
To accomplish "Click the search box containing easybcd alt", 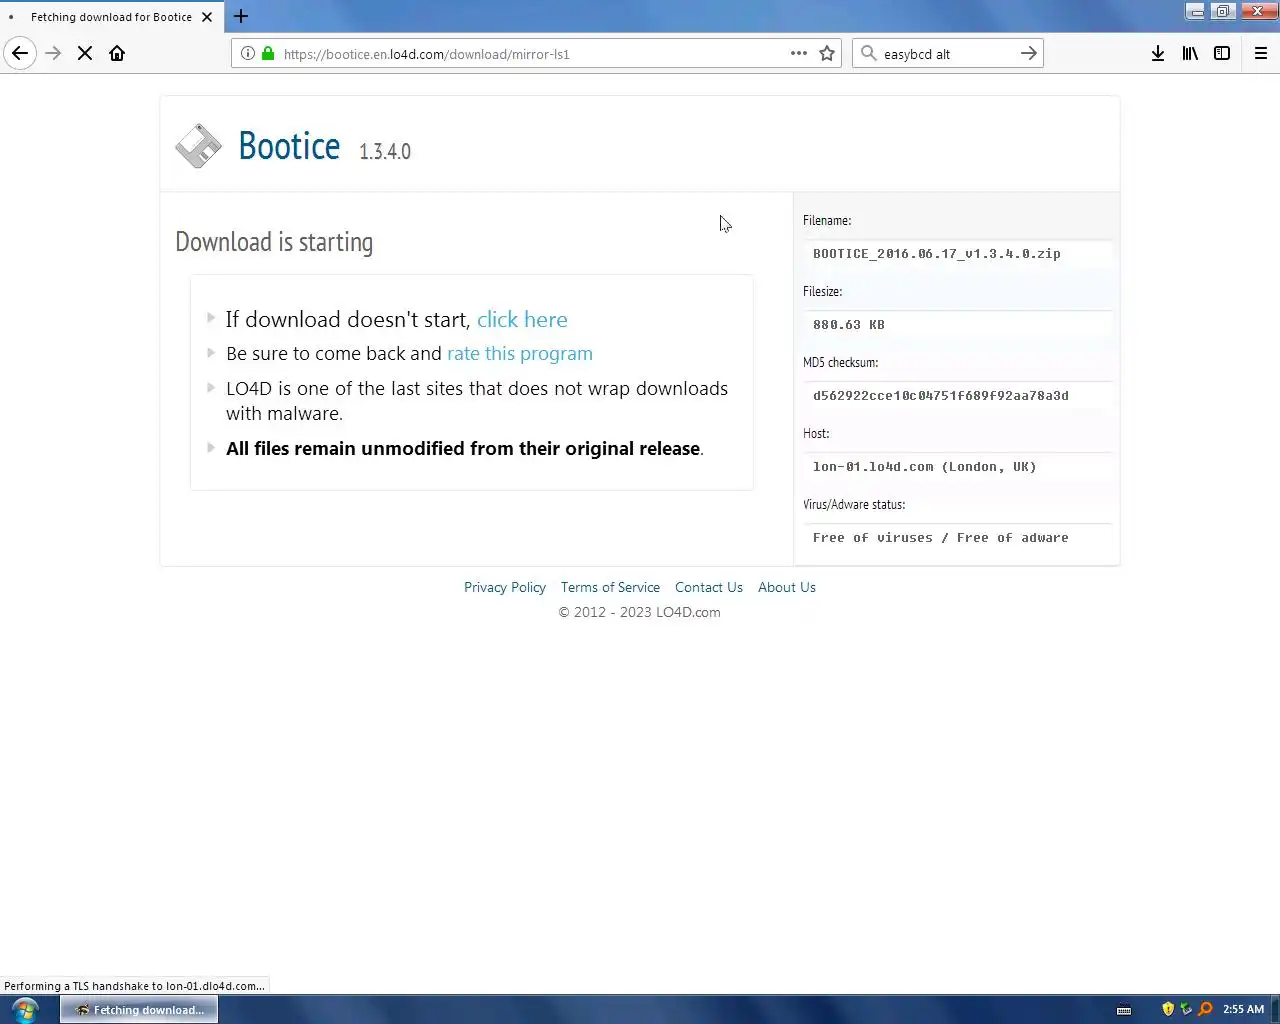I will [x=947, y=54].
